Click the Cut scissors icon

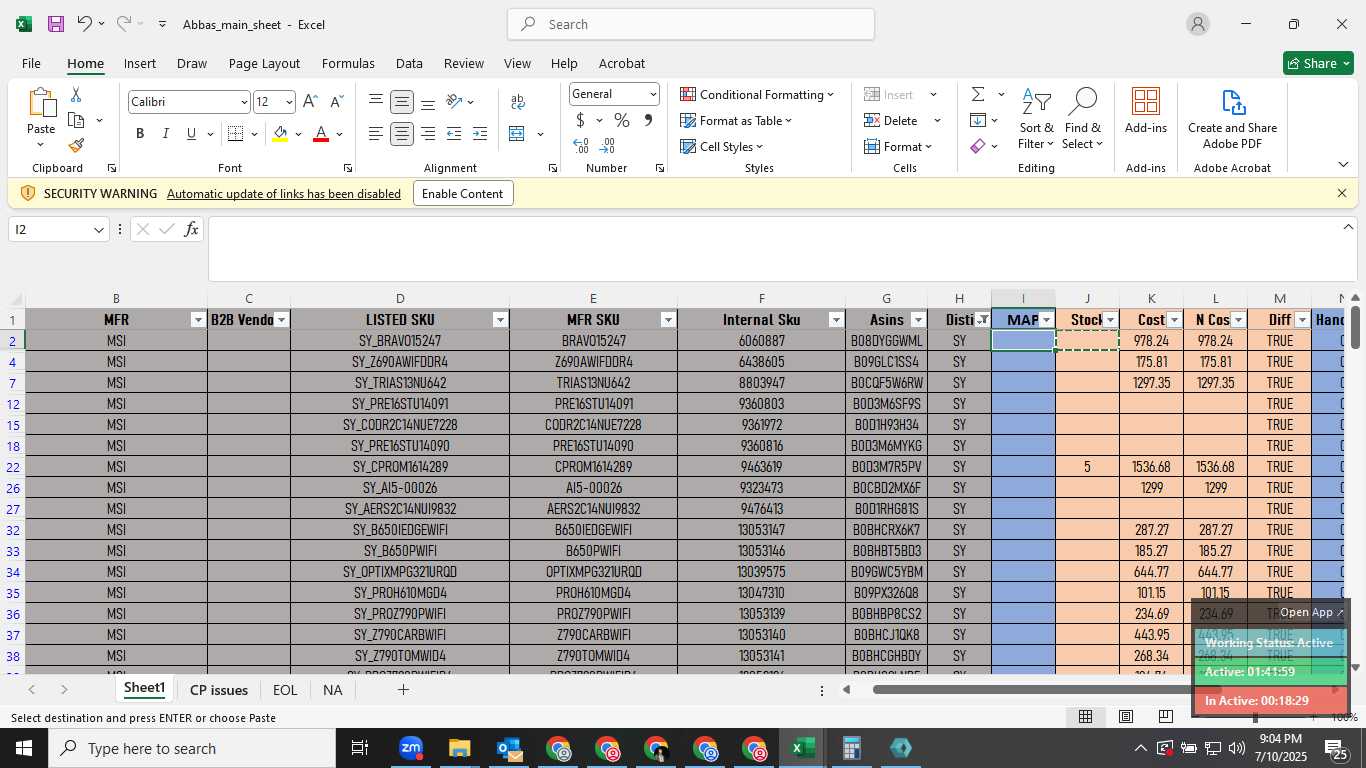(x=76, y=95)
